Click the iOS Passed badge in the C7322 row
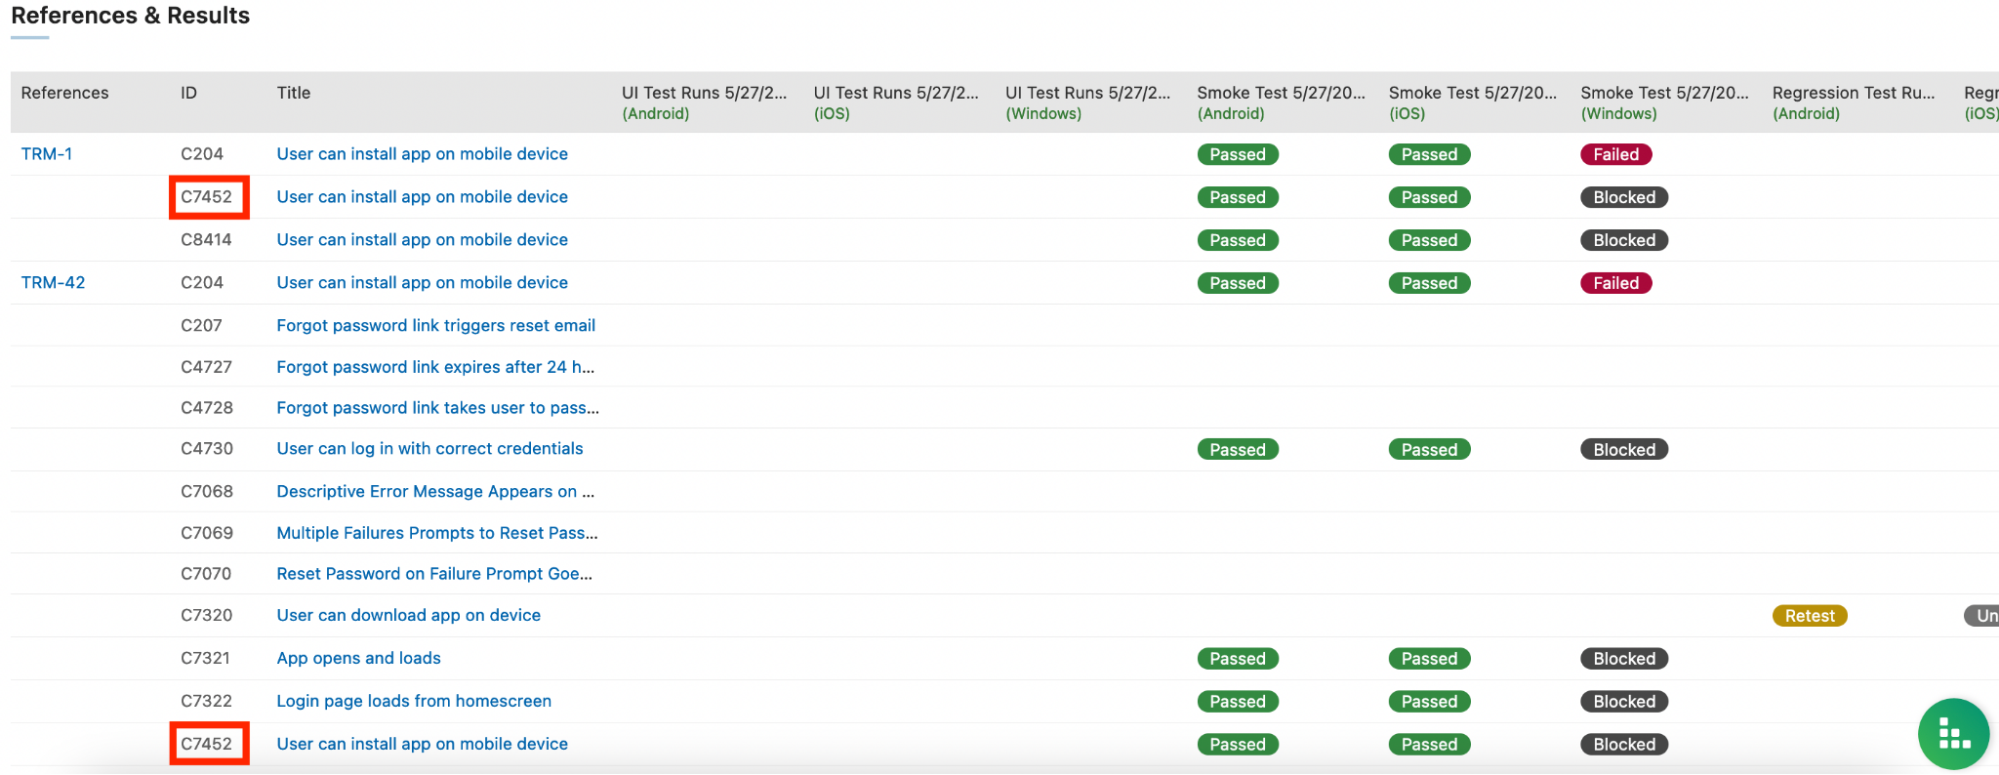Image resolution: width=1999 pixels, height=775 pixels. pyautogui.click(x=1428, y=702)
